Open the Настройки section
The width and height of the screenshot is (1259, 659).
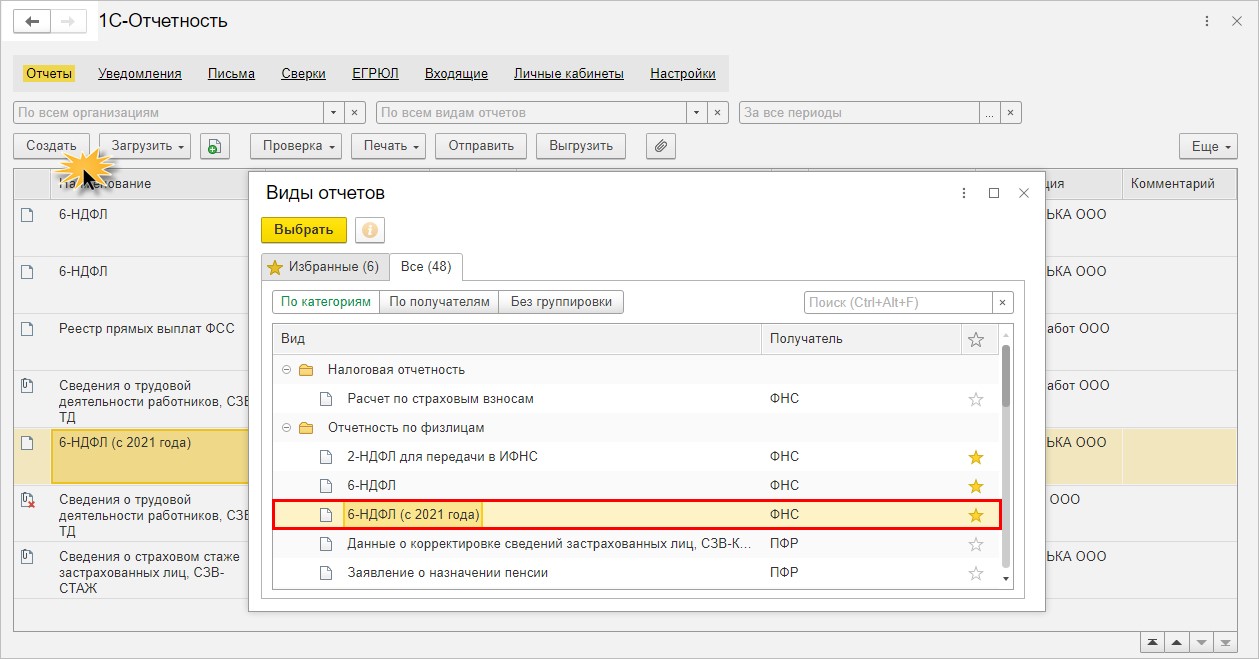(683, 73)
